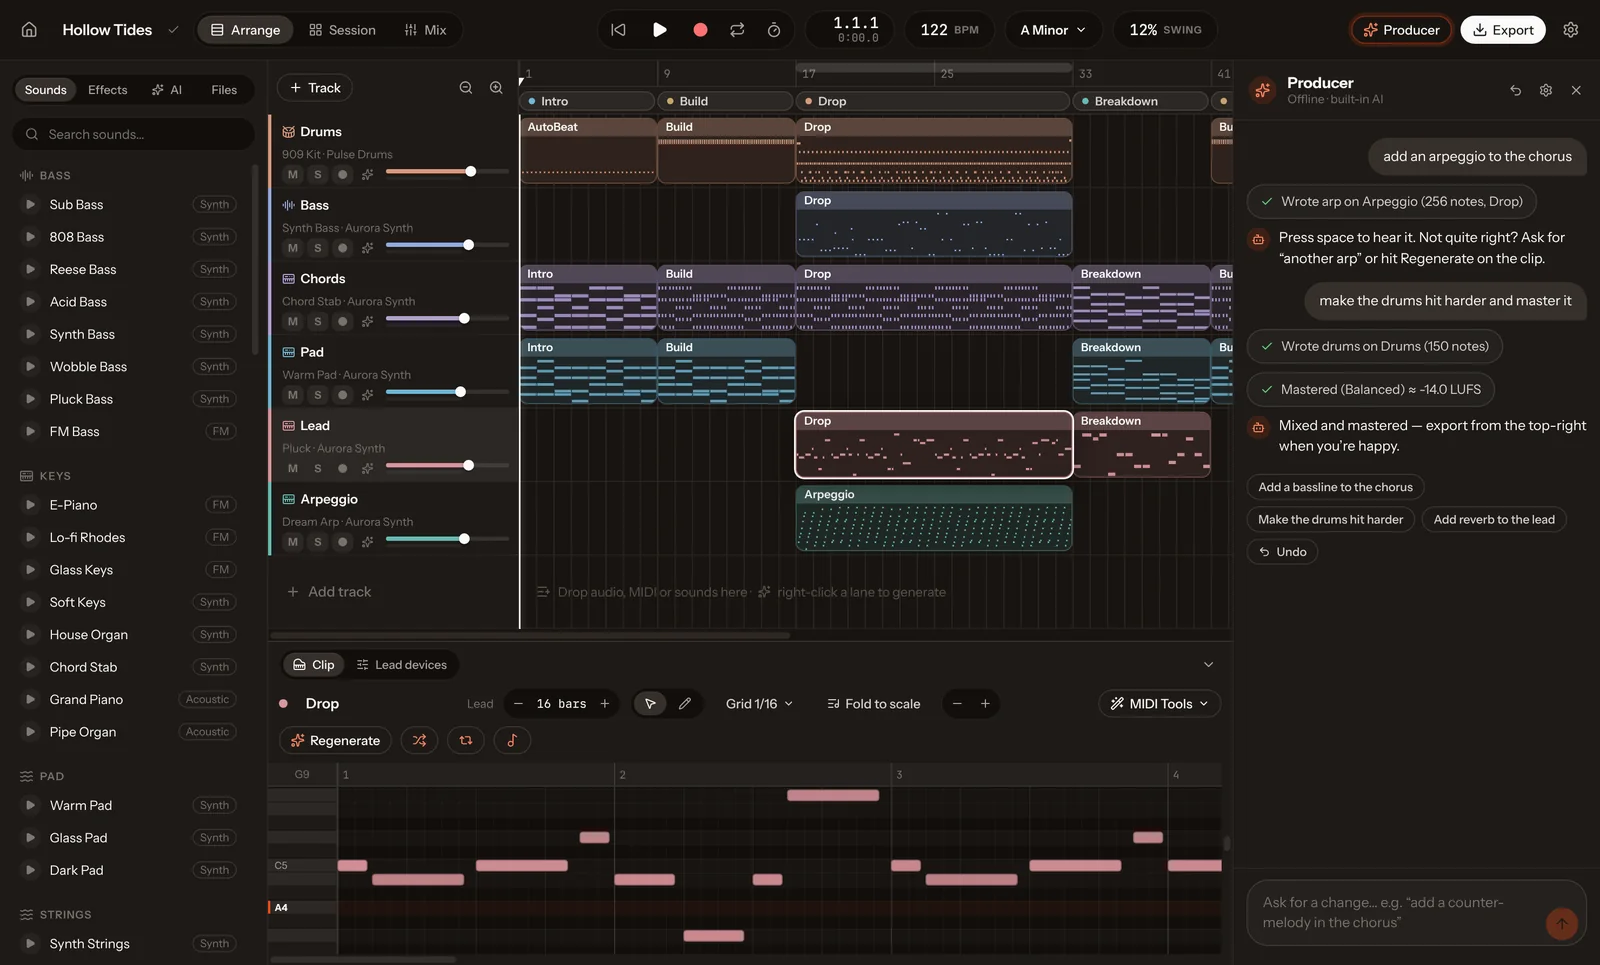This screenshot has height=965, width=1600.
Task: Jump to start with the rewind icon
Action: click(618, 30)
